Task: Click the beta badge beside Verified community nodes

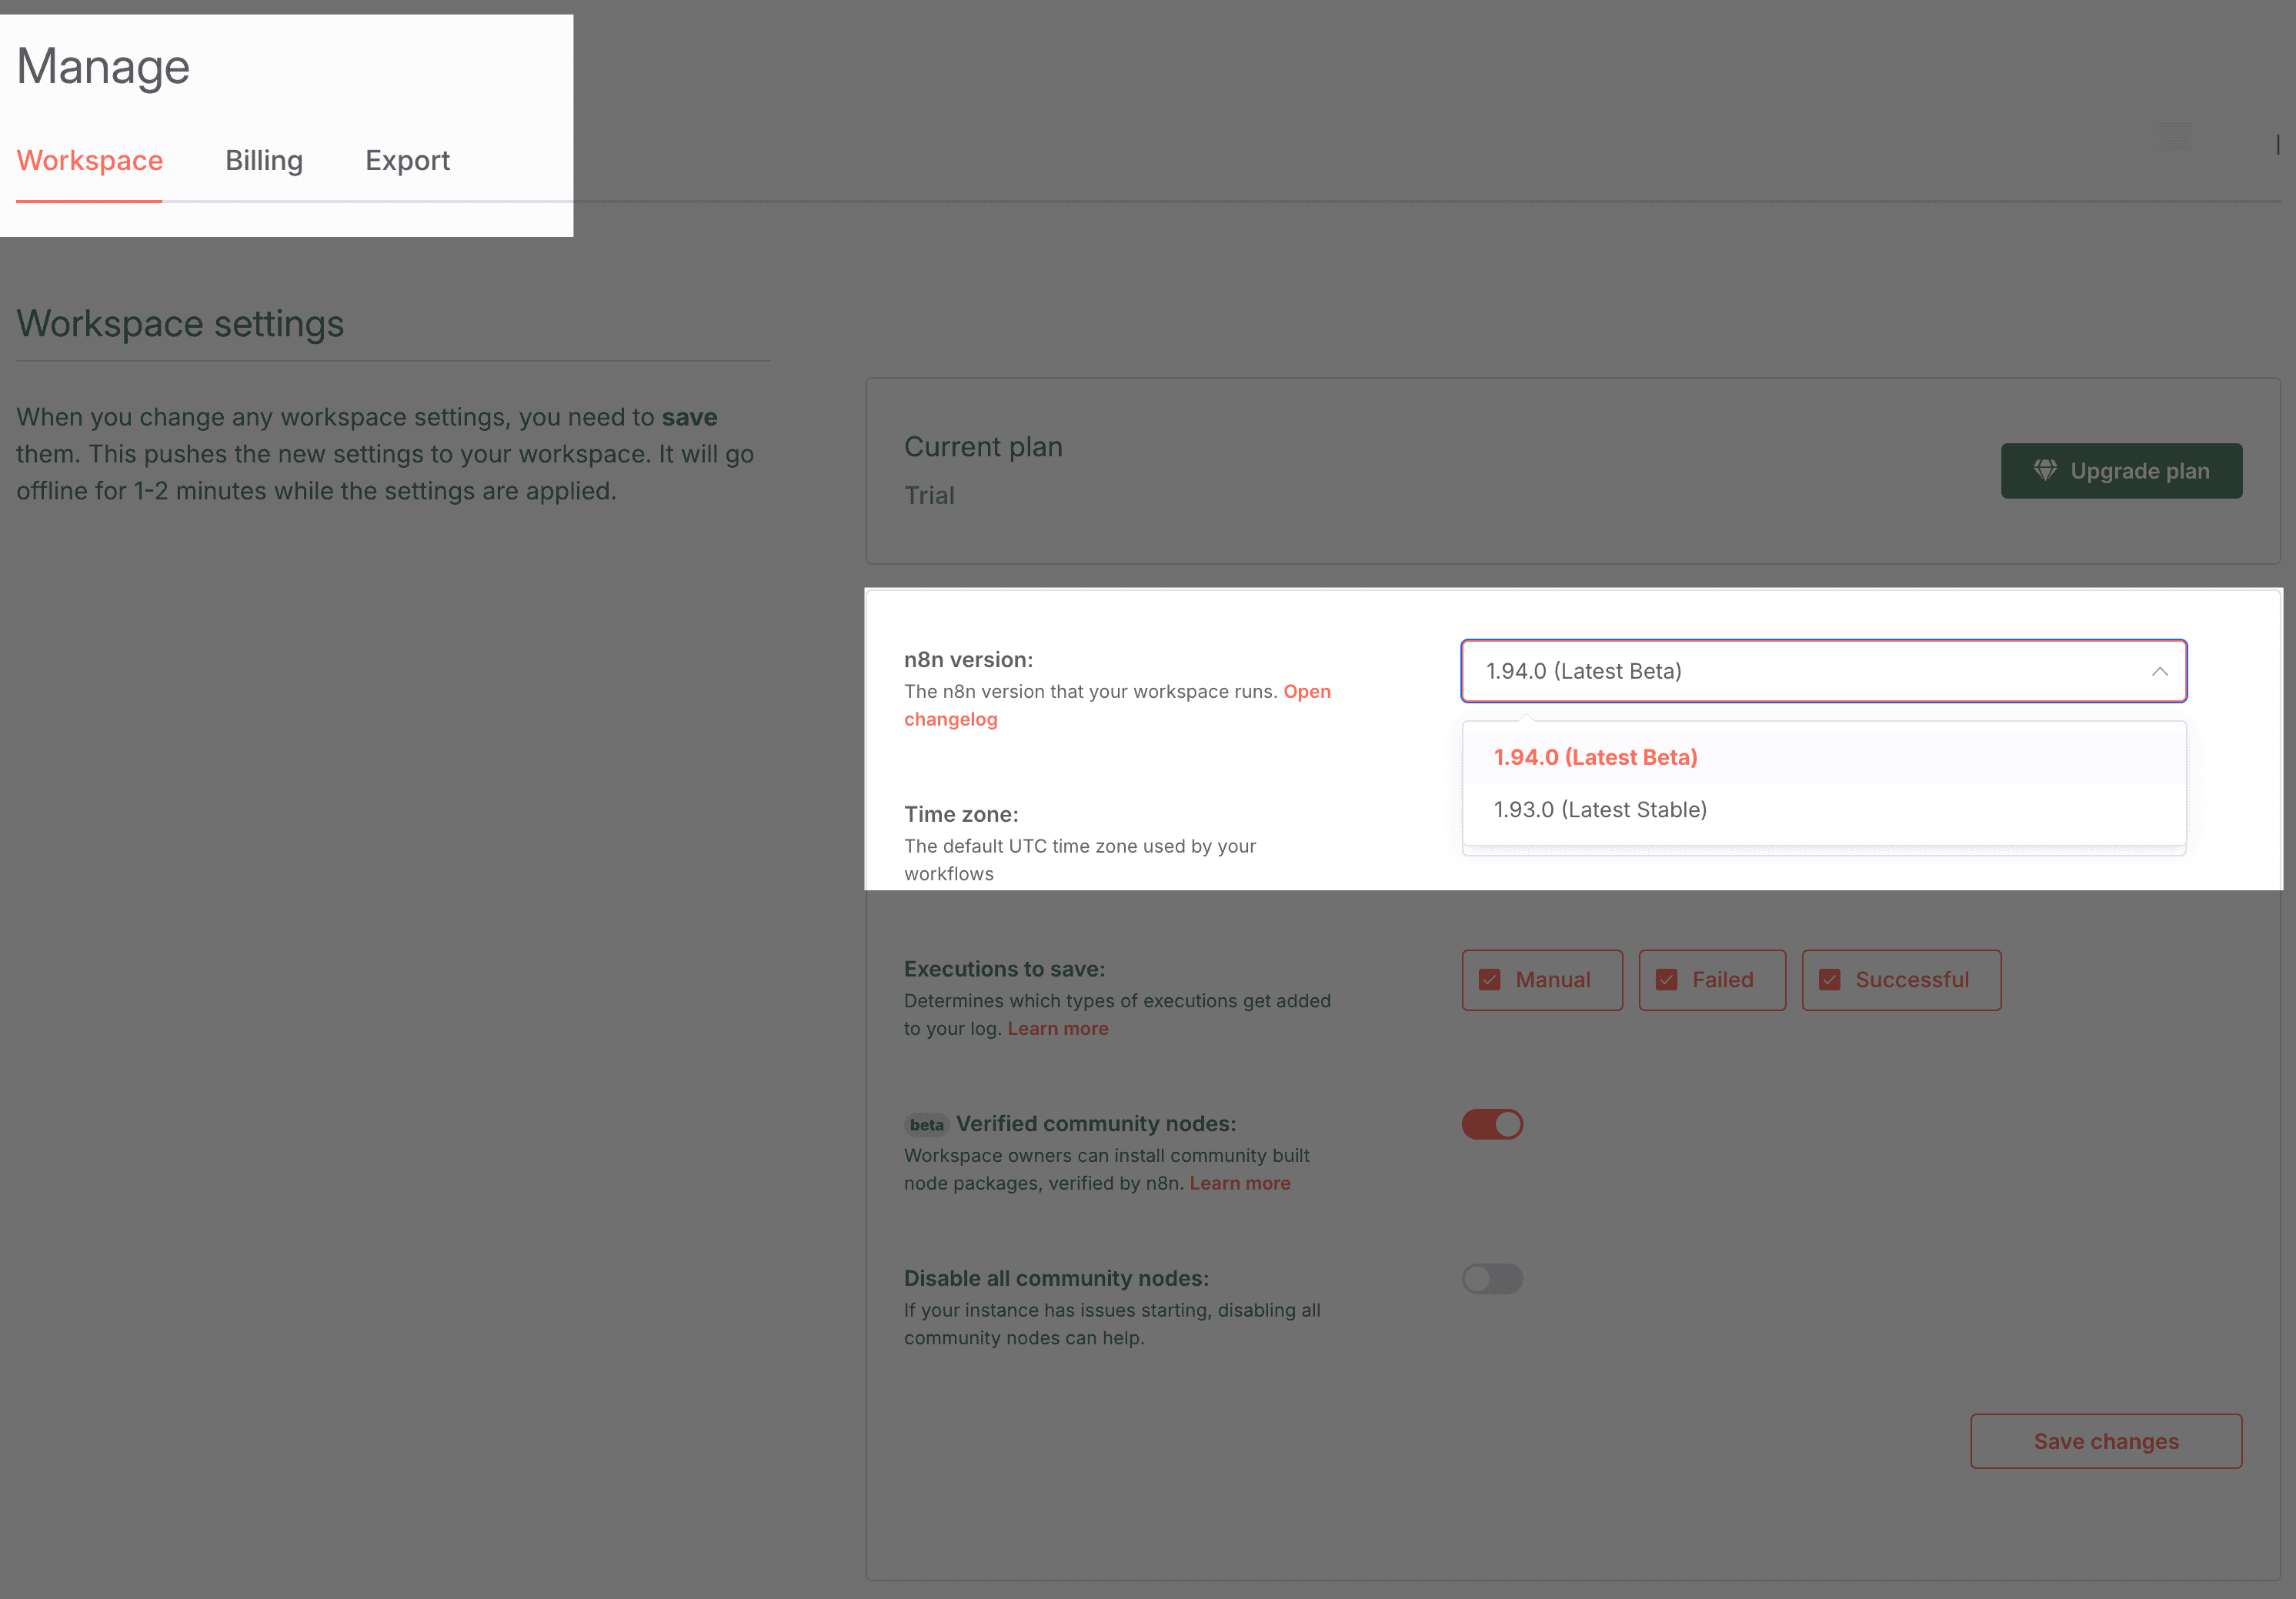Action: 926,1124
